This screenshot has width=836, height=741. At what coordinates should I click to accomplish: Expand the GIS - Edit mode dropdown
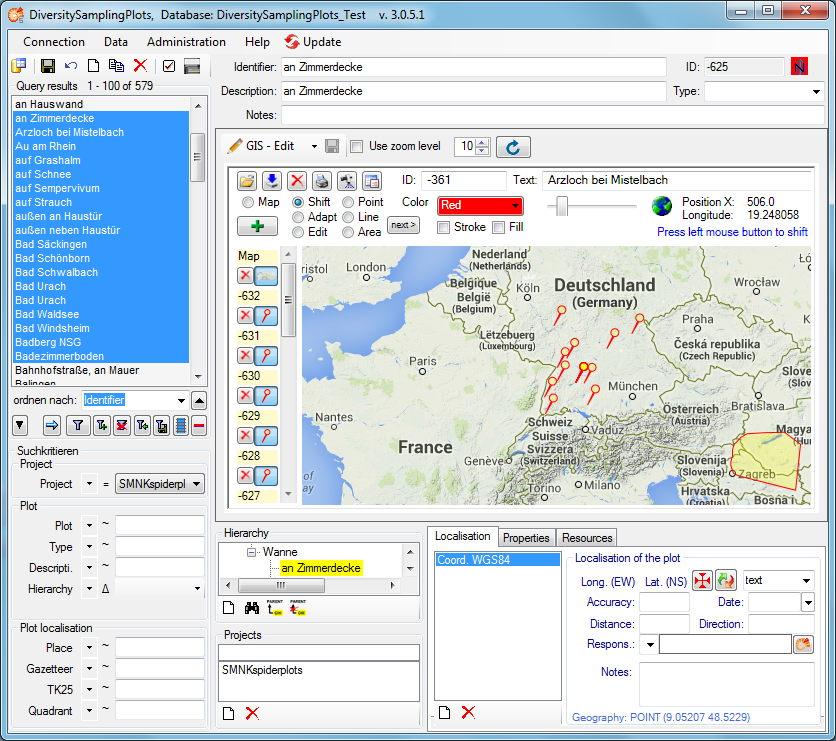point(314,147)
